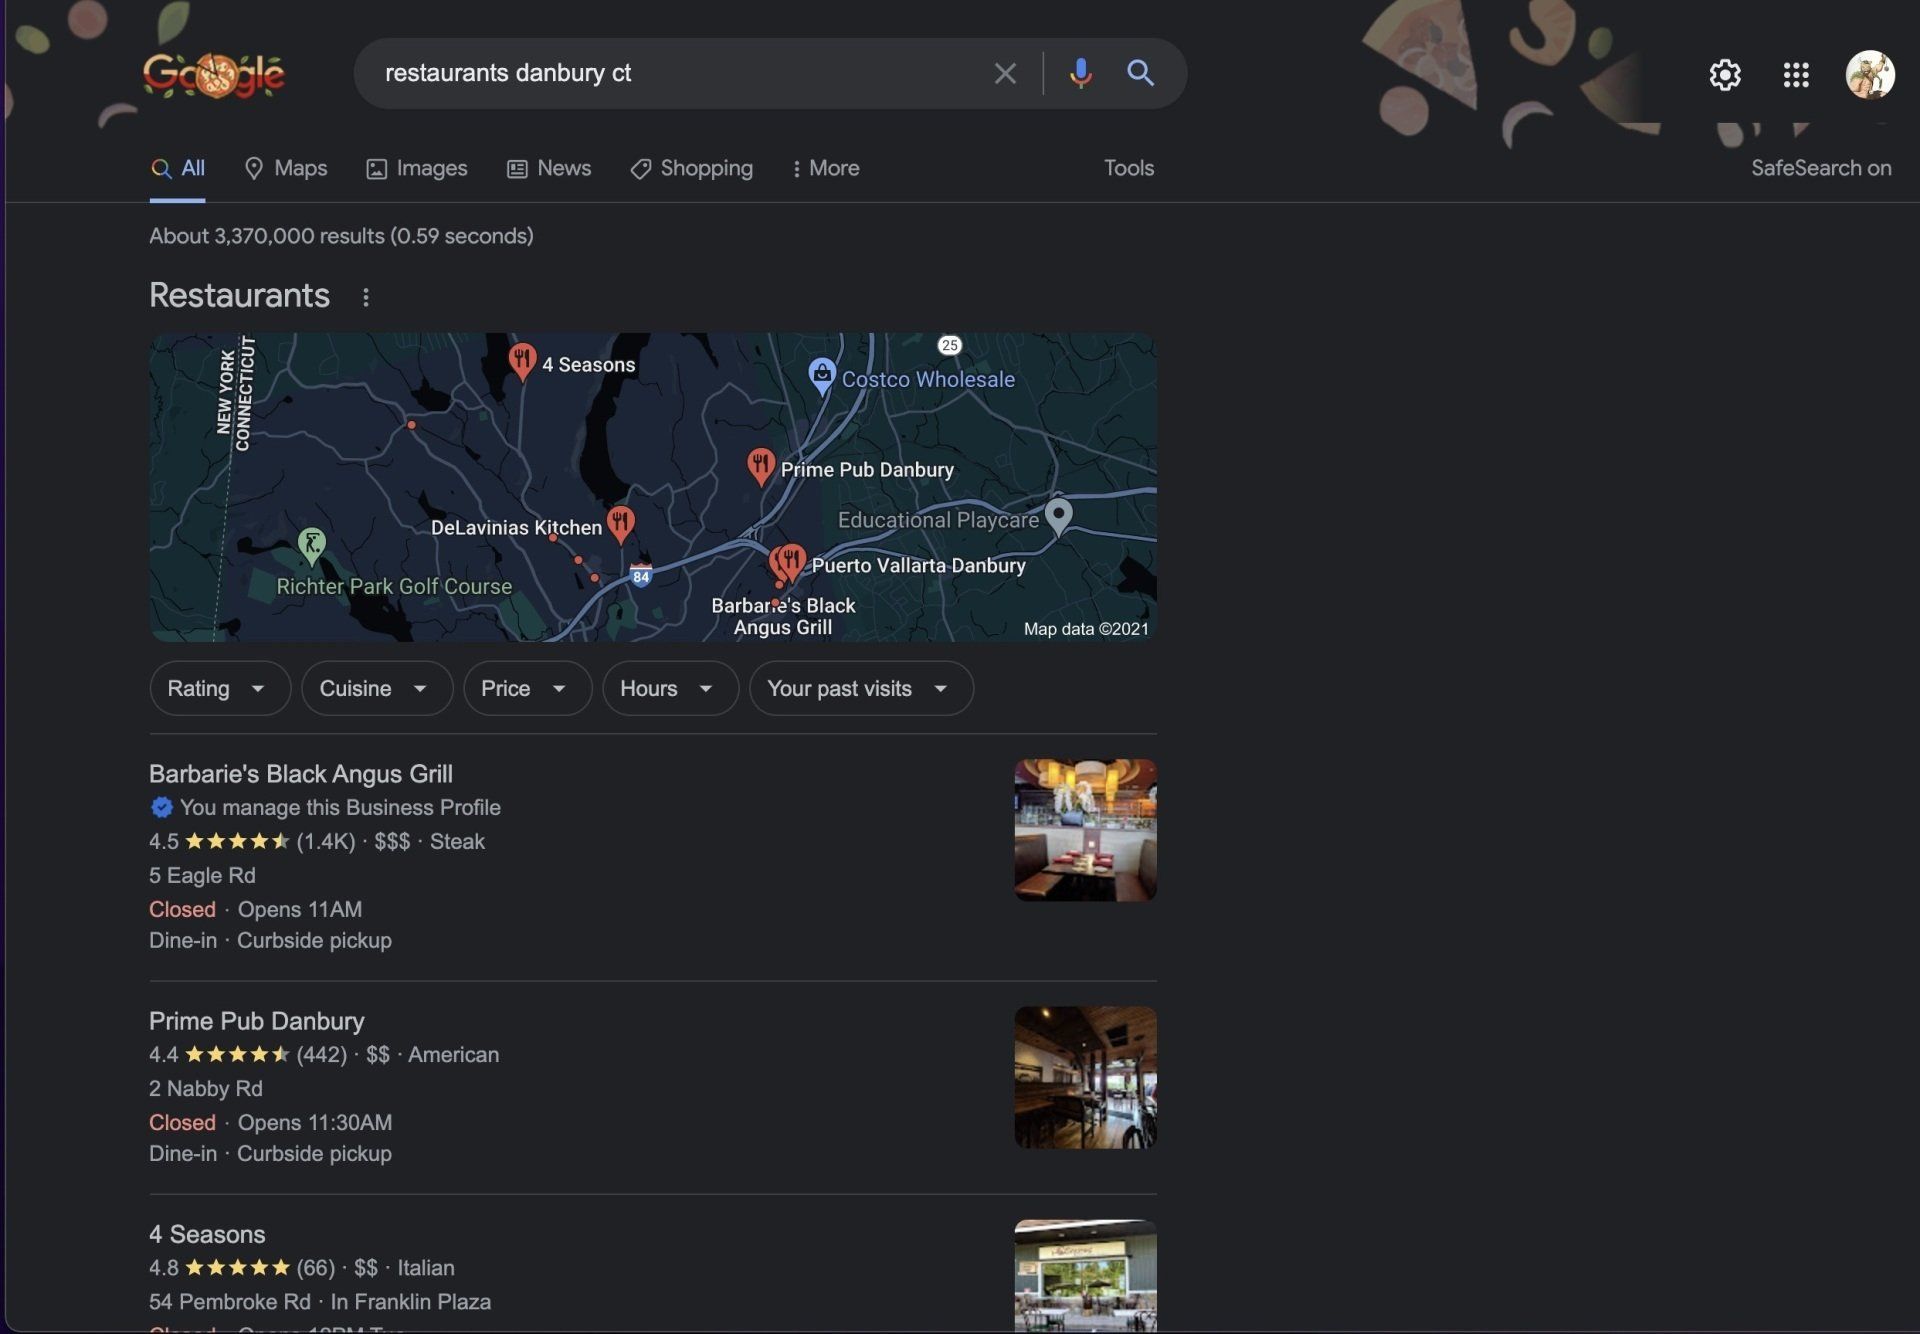Viewport: 1920px width, 1334px height.
Task: Clear the search box with X icon
Action: point(1005,73)
